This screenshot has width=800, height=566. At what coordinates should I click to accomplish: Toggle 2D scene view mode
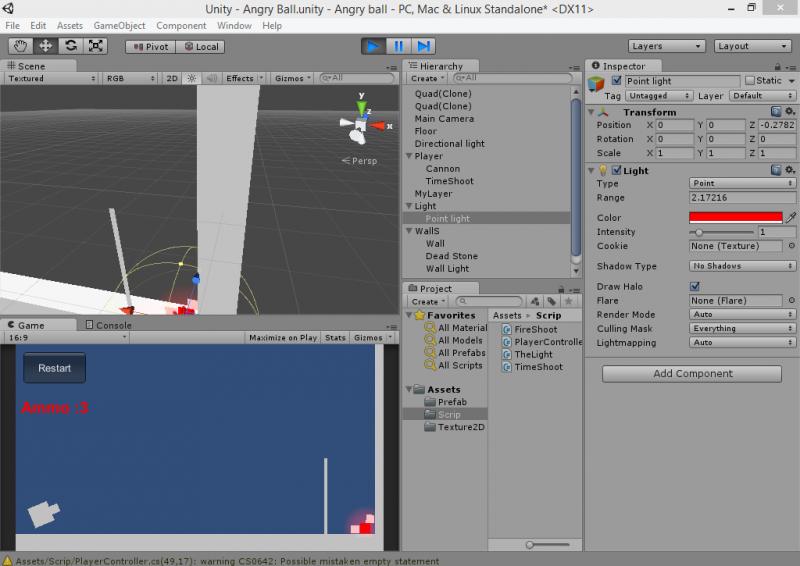[x=172, y=78]
